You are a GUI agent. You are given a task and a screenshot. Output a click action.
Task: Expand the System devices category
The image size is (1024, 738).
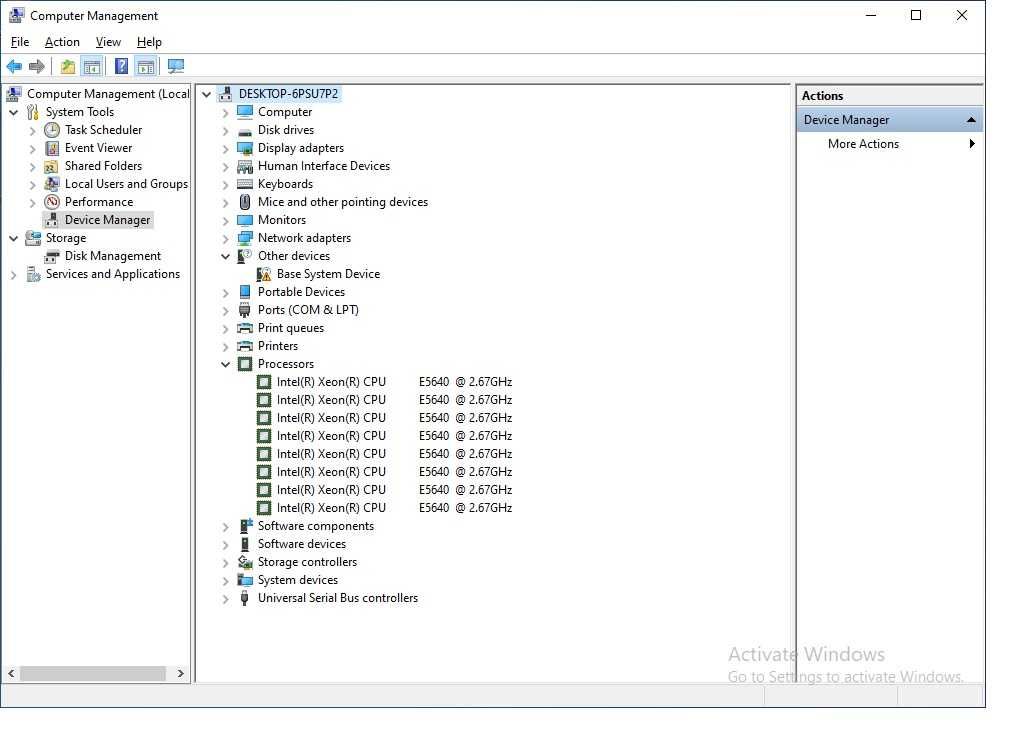[225, 581]
